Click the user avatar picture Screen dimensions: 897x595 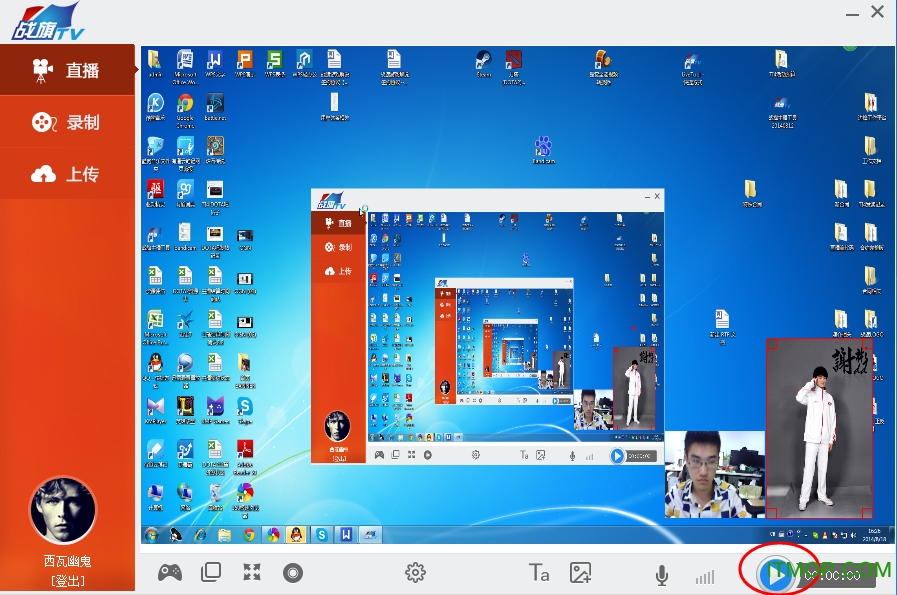point(63,511)
